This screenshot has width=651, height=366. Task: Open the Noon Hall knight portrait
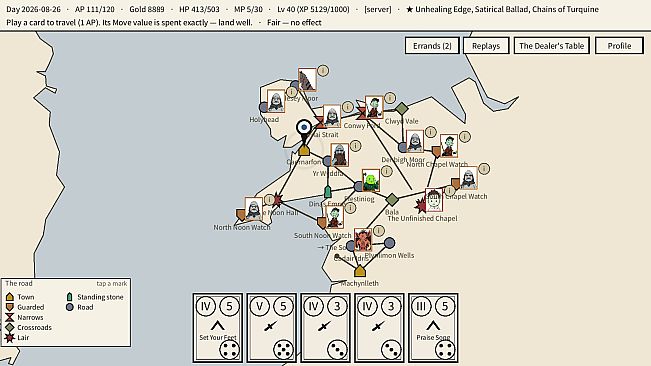tap(253, 209)
